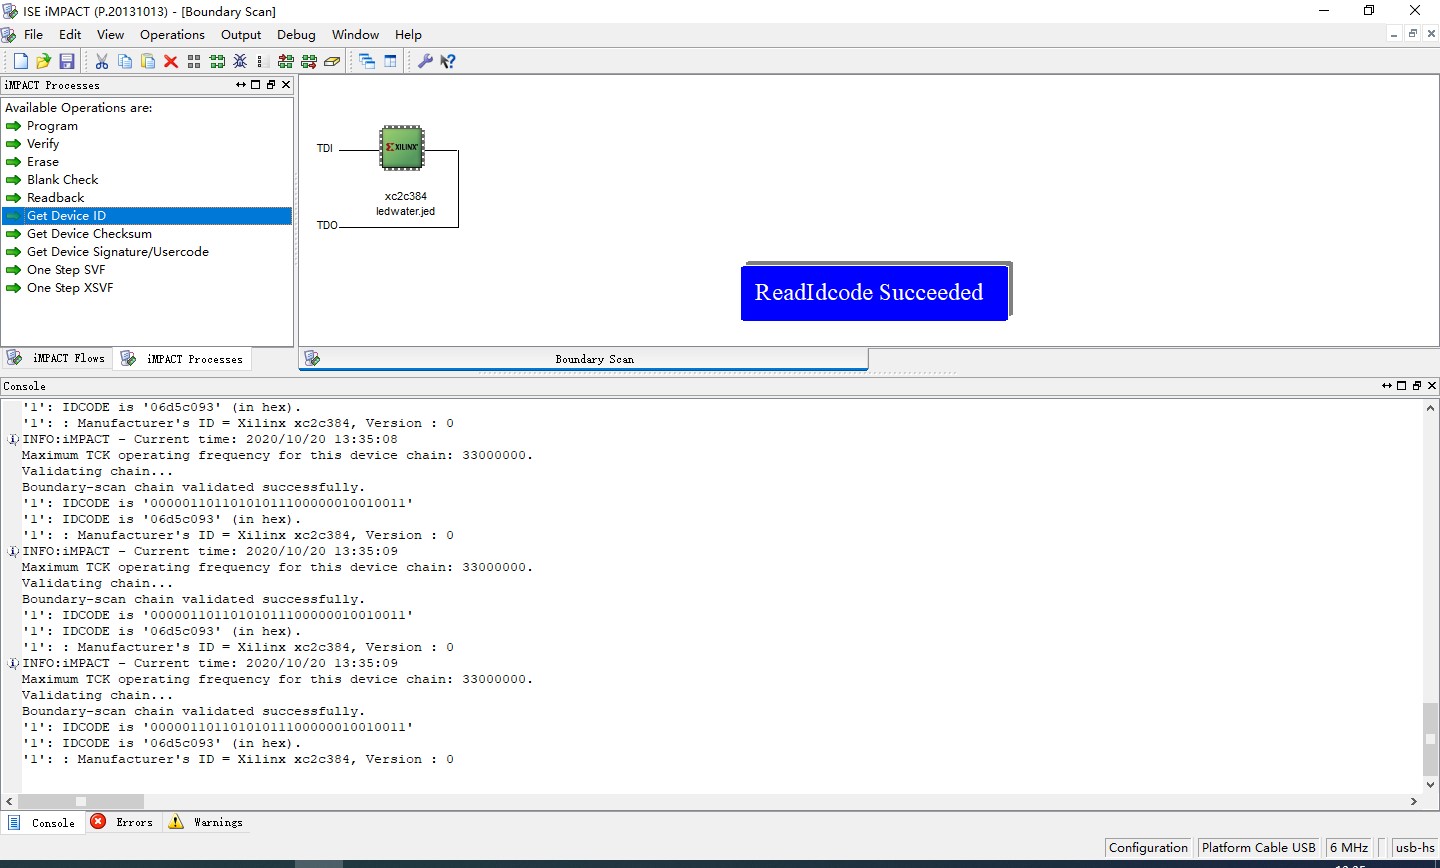The height and width of the screenshot is (868, 1440).
Task: Click the cascade windows icon
Action: pos(367,61)
